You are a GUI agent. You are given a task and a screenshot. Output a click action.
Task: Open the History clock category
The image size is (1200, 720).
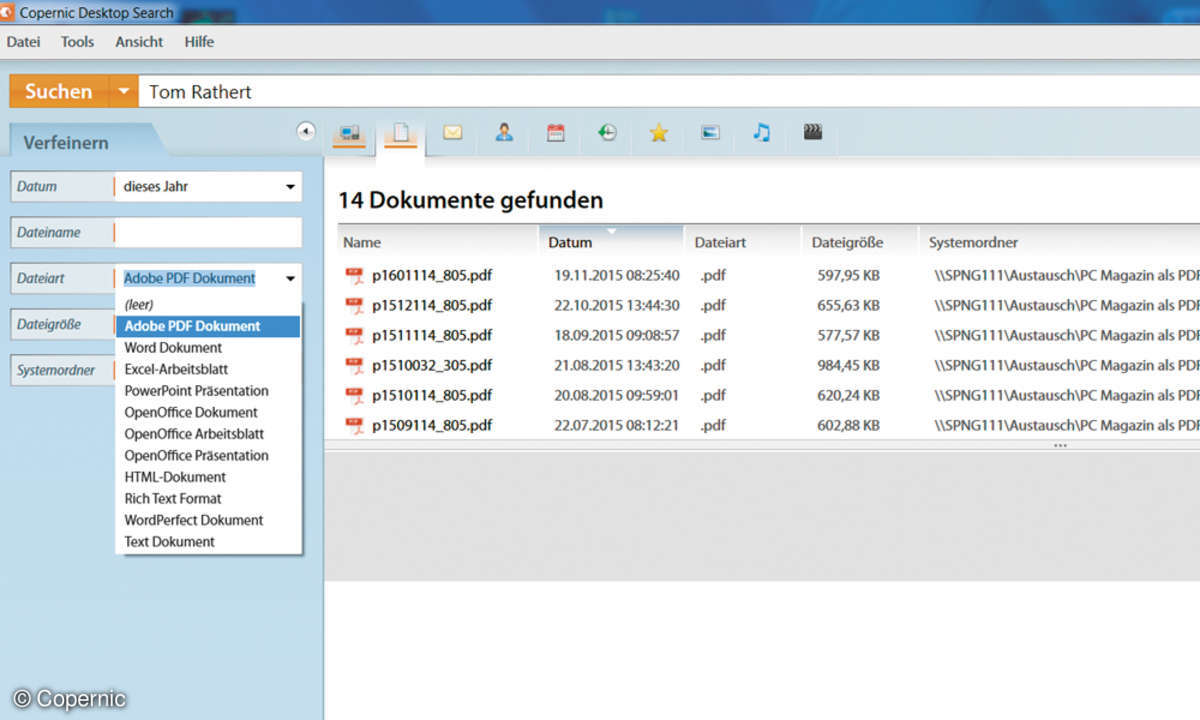coord(607,132)
